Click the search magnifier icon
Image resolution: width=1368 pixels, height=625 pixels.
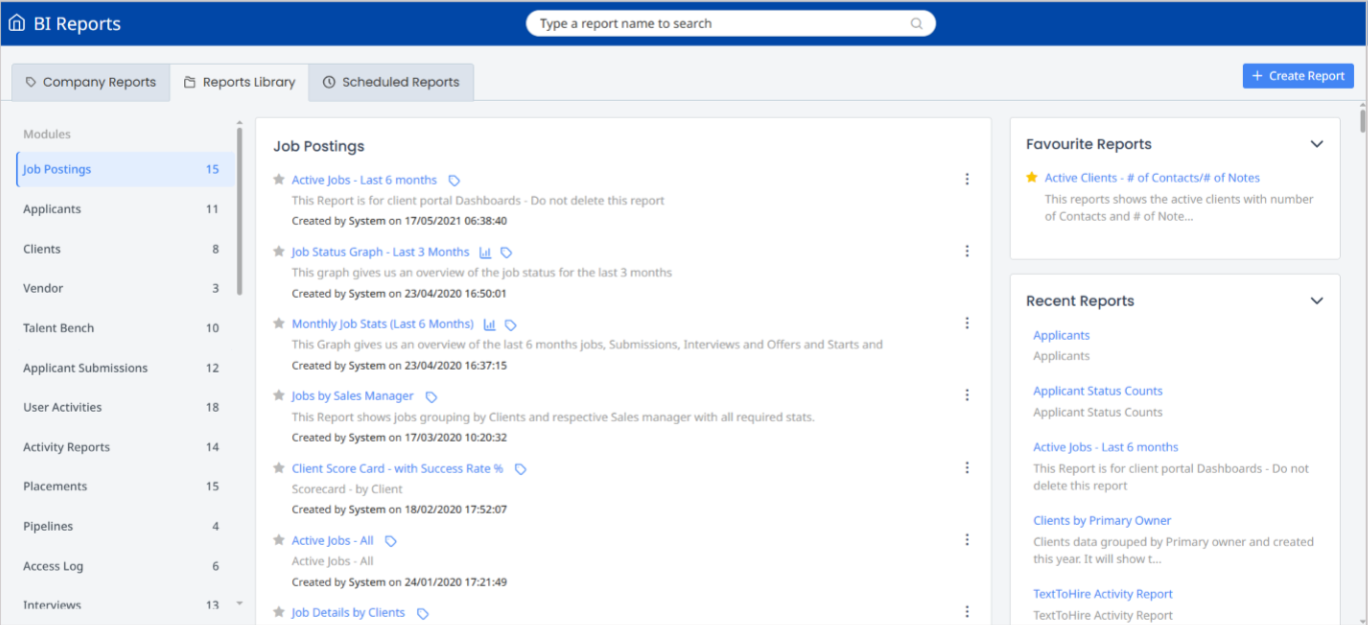(917, 24)
